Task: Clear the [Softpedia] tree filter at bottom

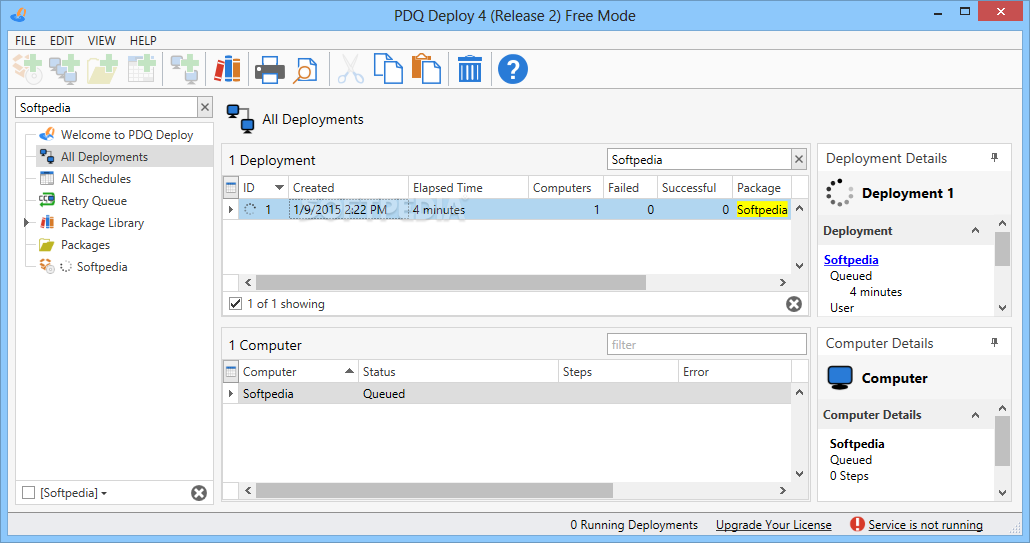Action: pos(199,493)
